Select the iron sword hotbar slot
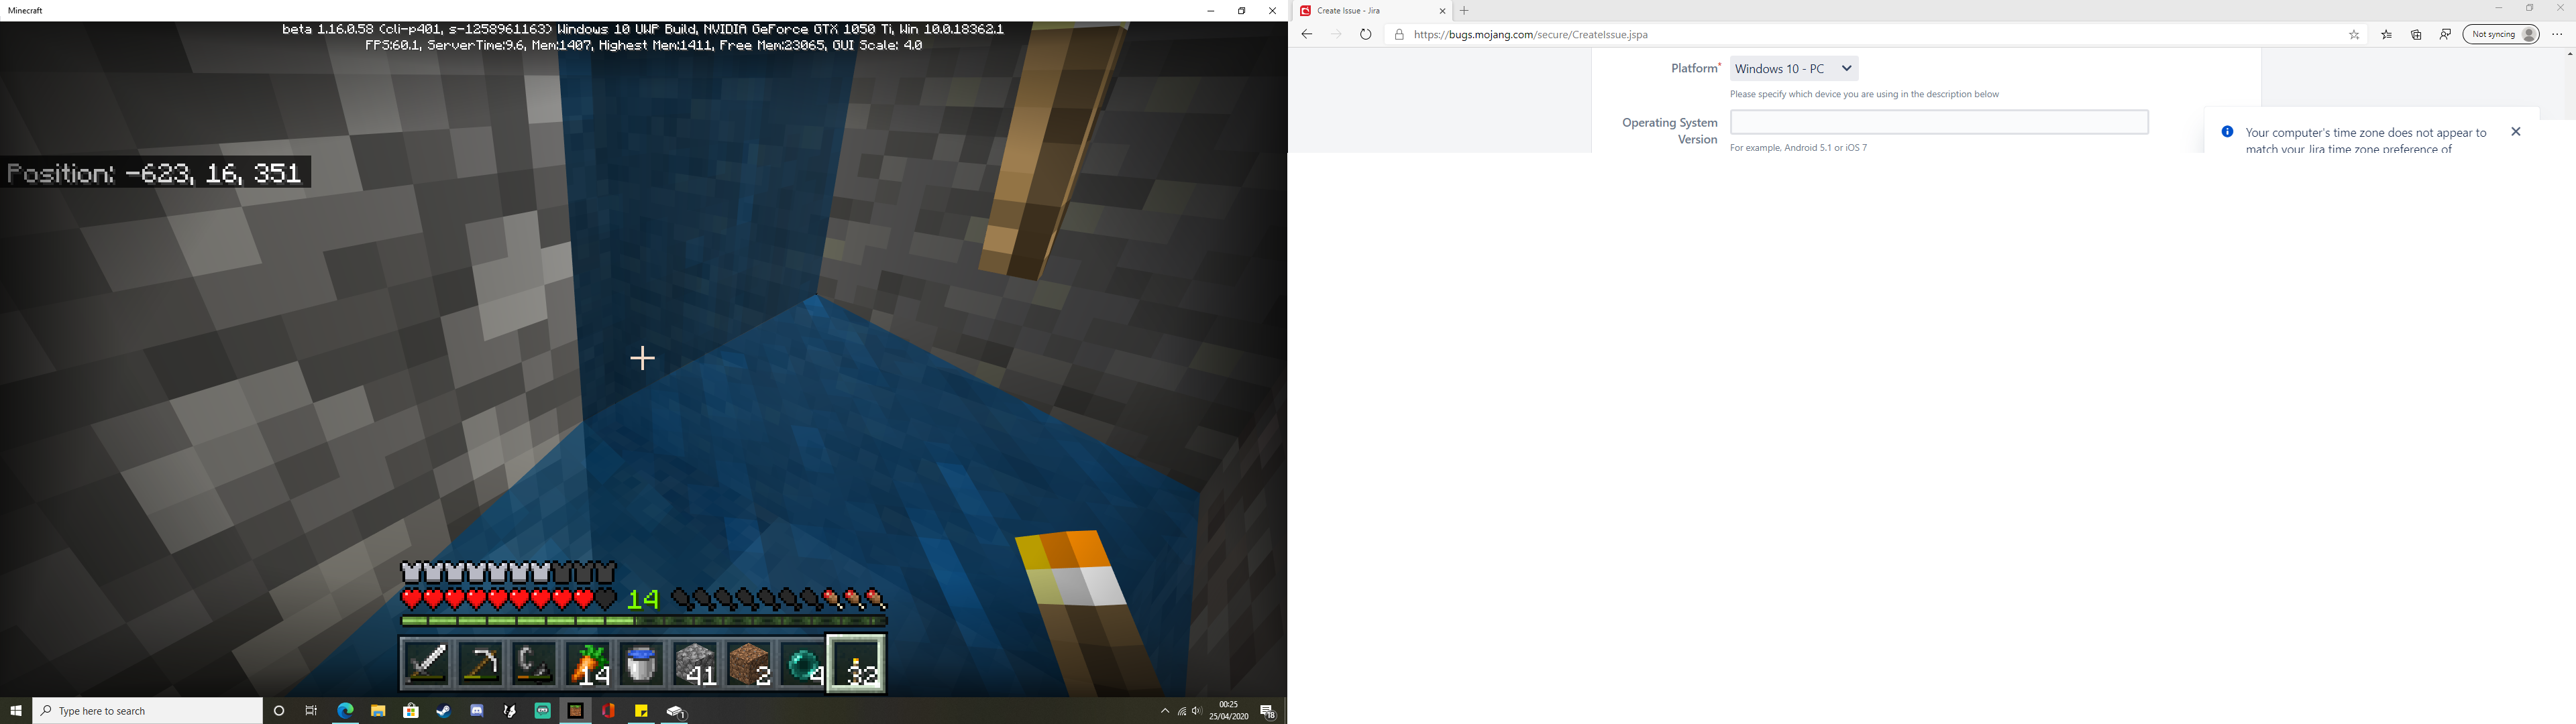This screenshot has width=2576, height=724. click(x=426, y=664)
